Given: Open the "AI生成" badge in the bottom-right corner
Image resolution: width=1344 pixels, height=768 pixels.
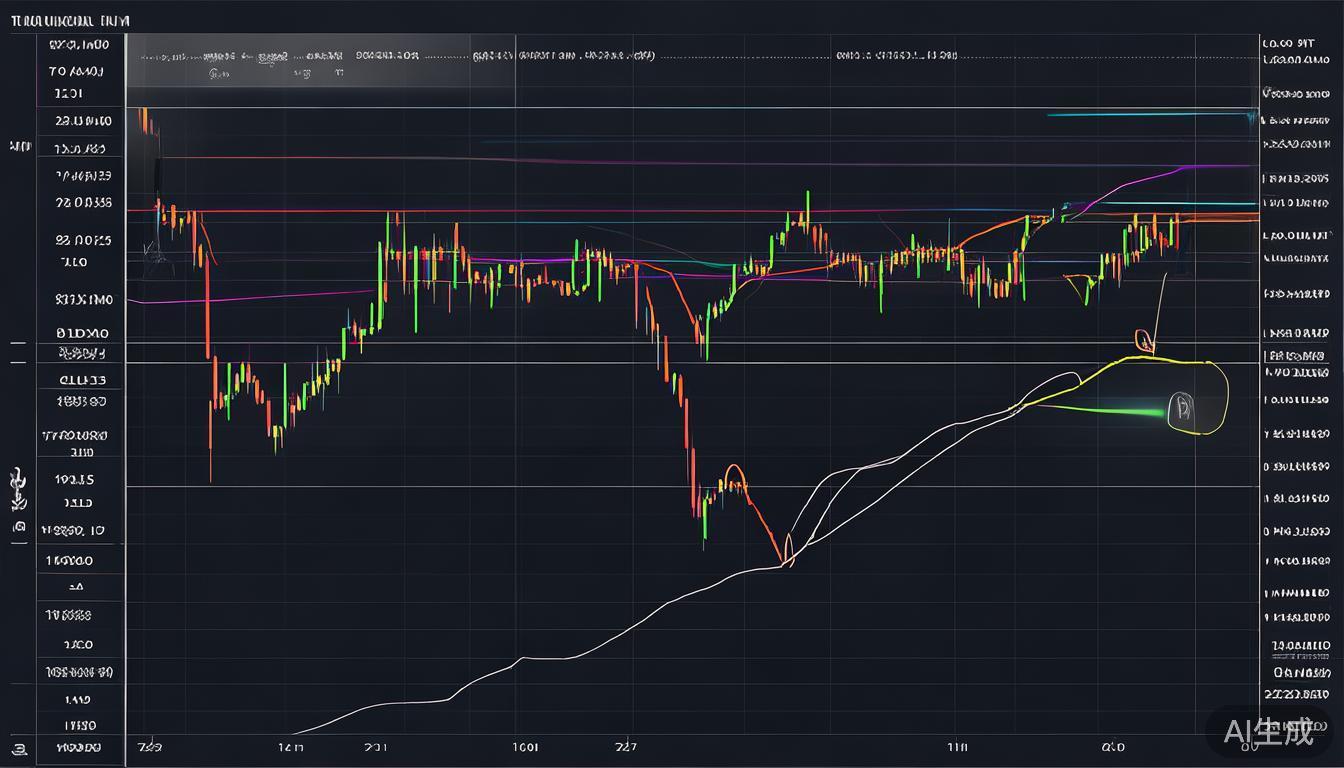Looking at the screenshot, I should point(1268,732).
